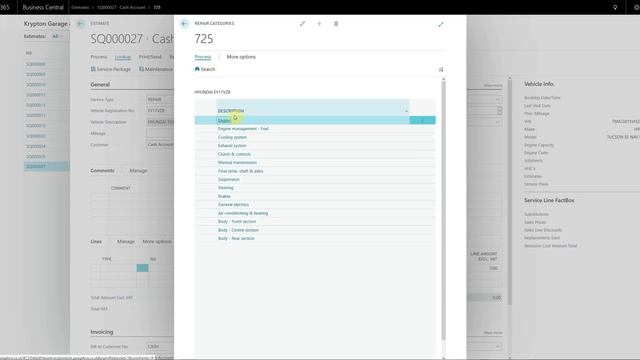The height and width of the screenshot is (360, 640).
Task: Select the Steering row
Action: [315, 188]
